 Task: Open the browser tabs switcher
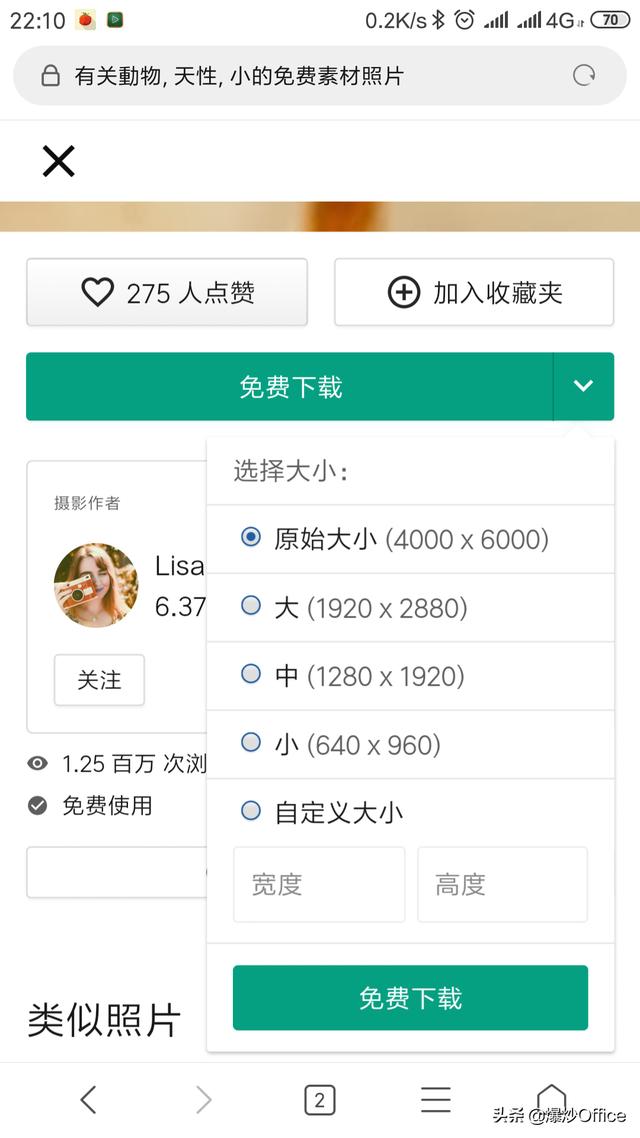click(x=319, y=1100)
